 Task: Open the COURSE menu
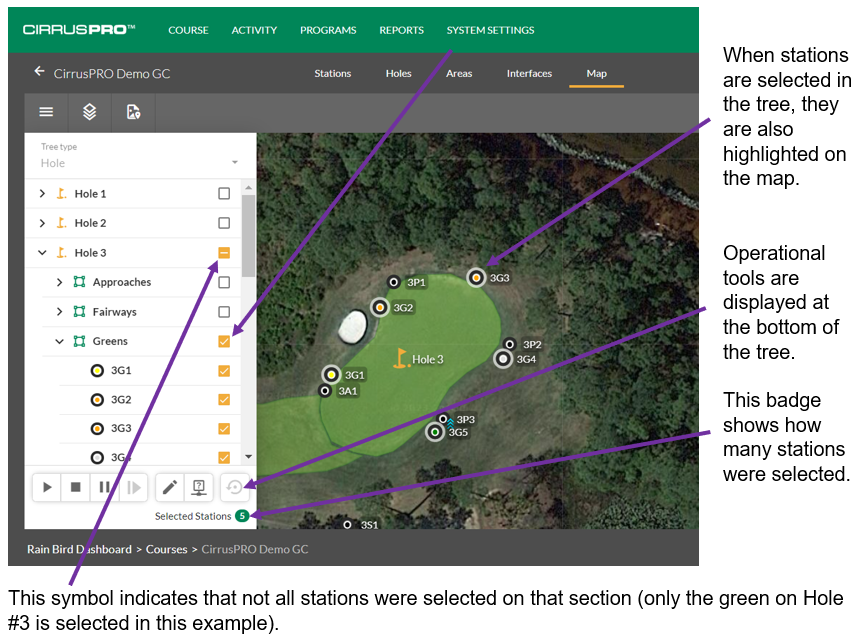click(x=188, y=30)
